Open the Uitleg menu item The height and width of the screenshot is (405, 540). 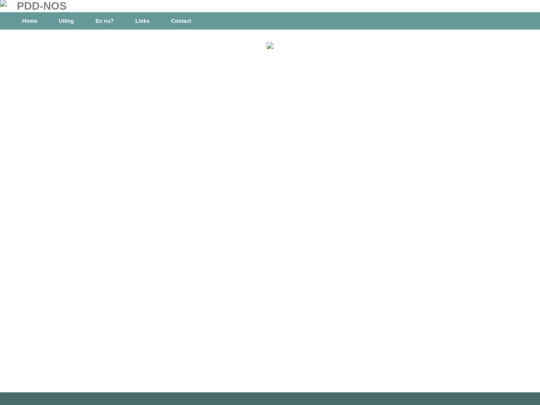(x=66, y=21)
